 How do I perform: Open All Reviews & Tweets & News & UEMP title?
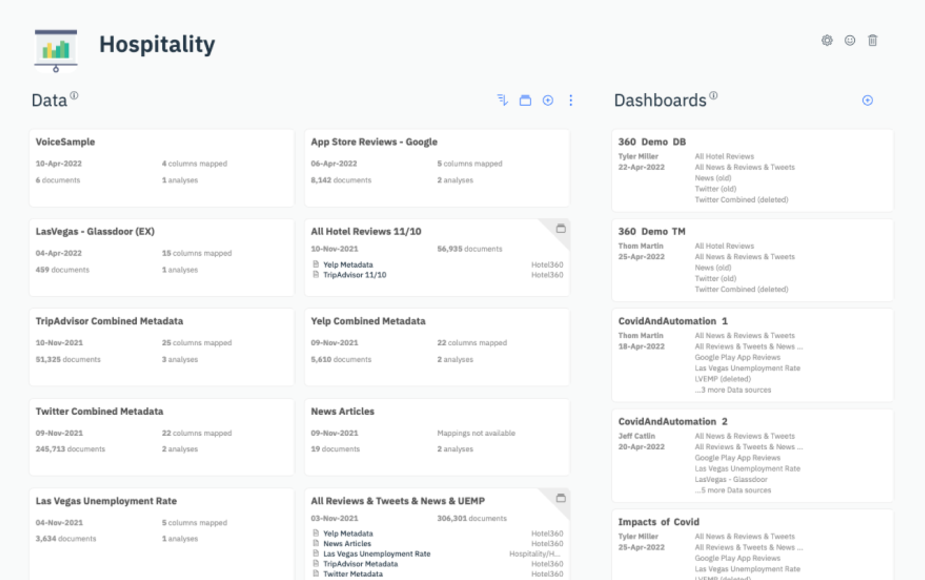[x=398, y=501]
